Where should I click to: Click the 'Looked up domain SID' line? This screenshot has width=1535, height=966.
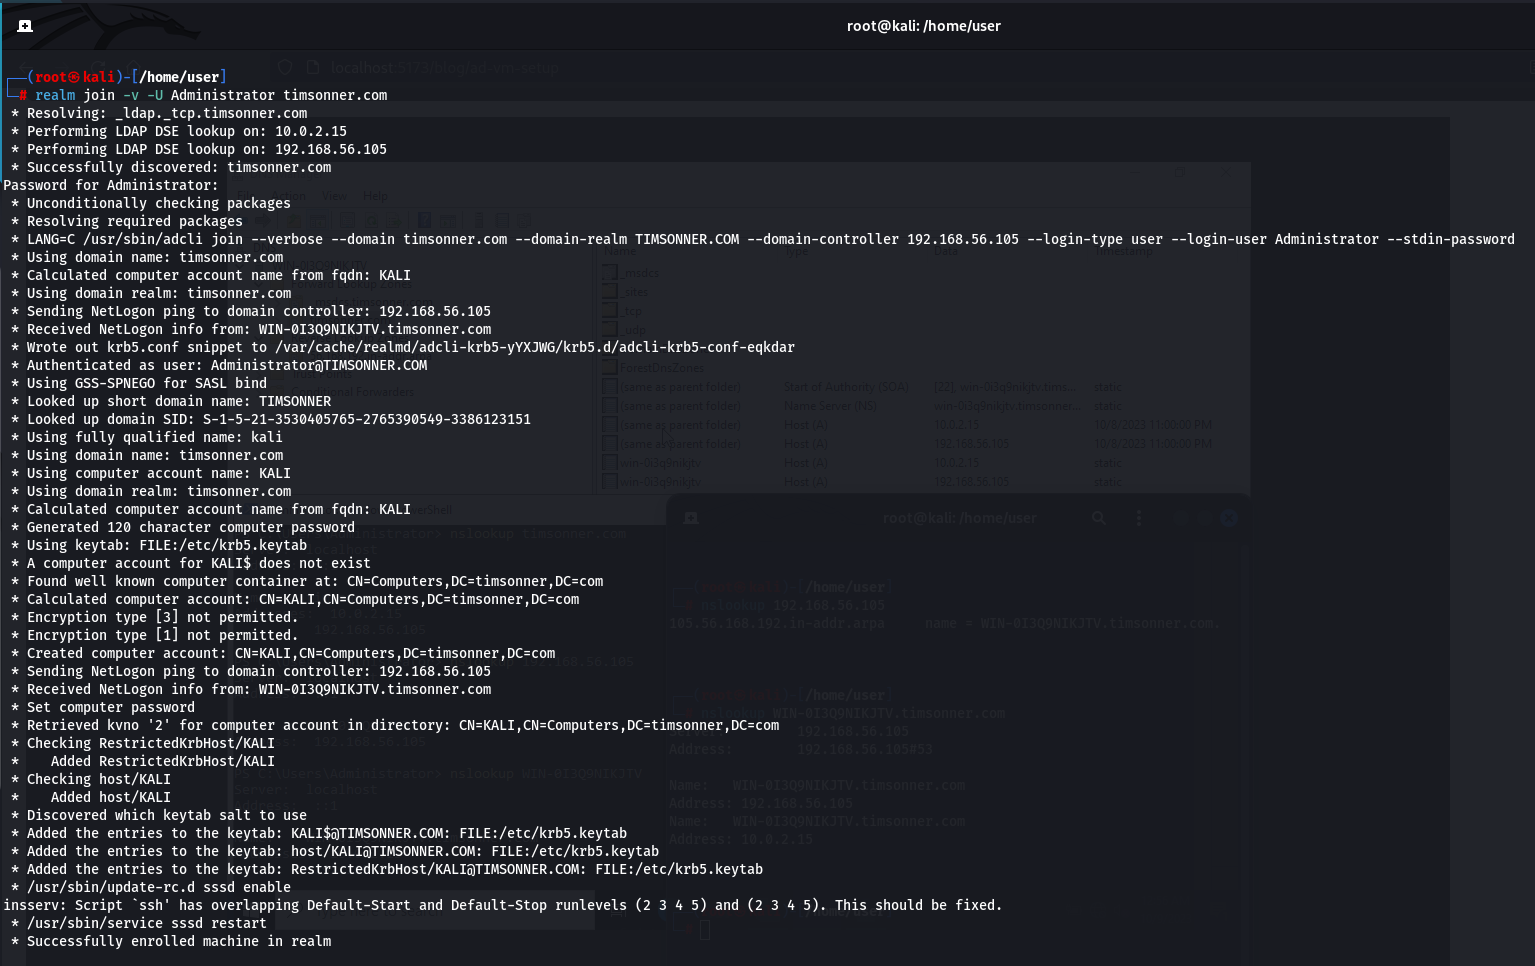(x=271, y=419)
